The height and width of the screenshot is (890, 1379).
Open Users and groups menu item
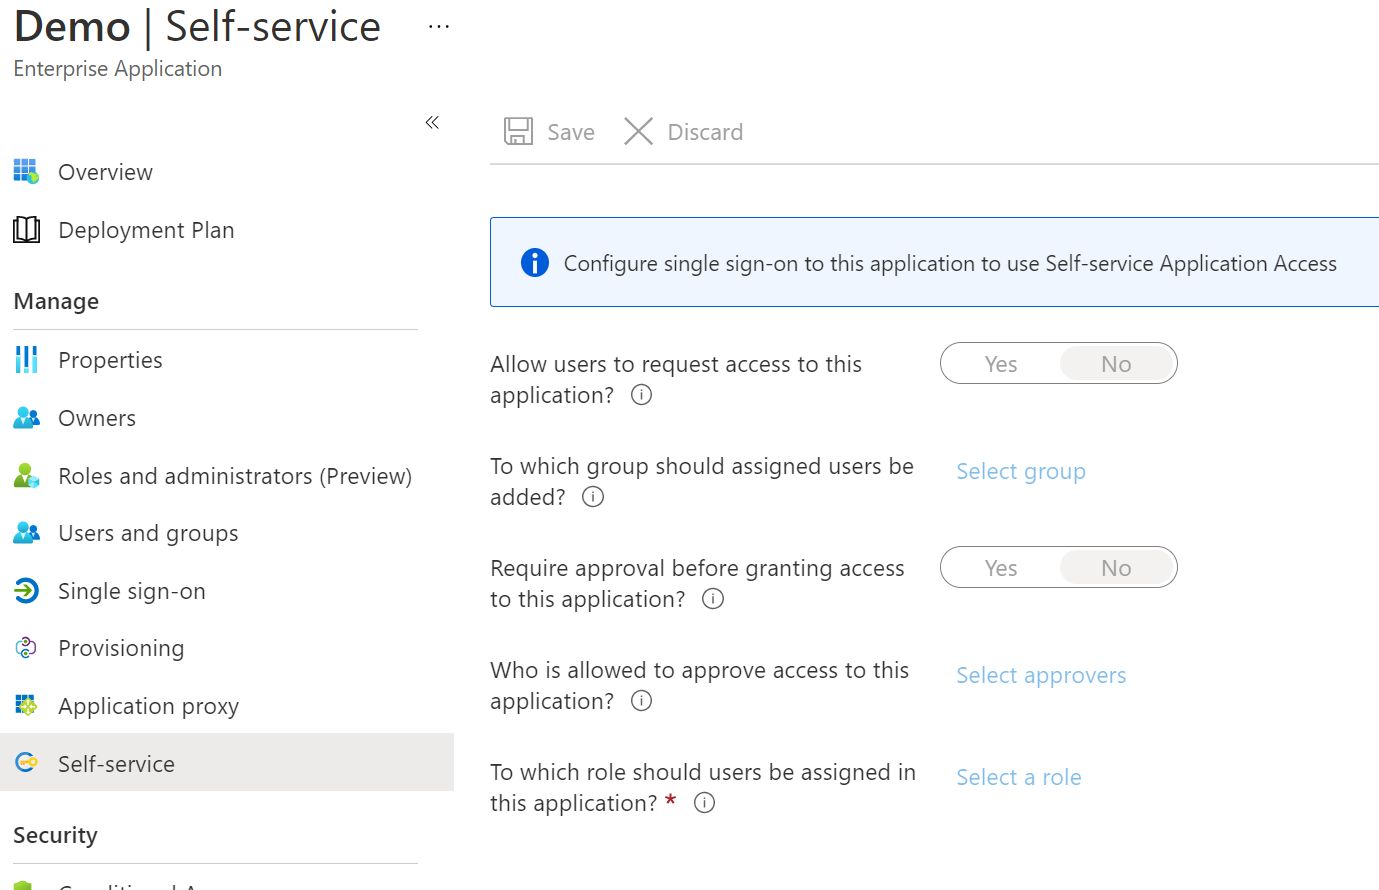[148, 534]
